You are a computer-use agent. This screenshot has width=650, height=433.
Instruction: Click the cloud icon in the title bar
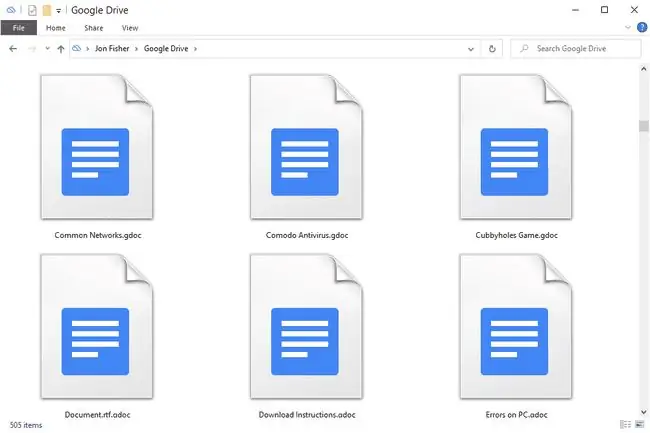(x=11, y=10)
